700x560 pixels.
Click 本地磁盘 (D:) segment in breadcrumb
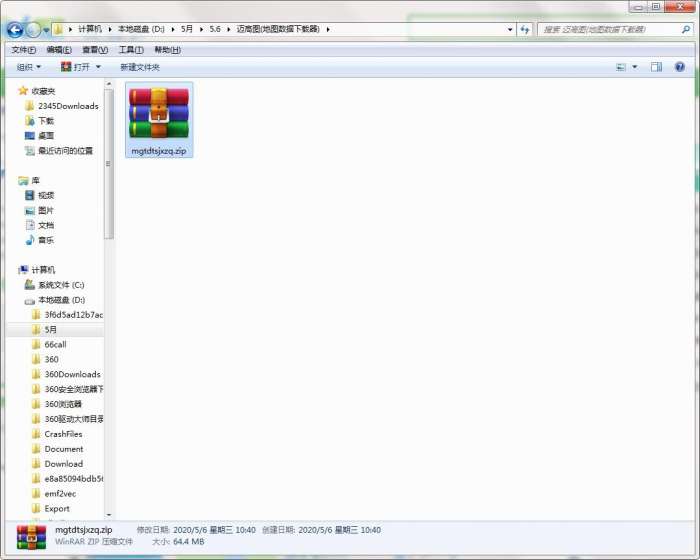(x=141, y=29)
